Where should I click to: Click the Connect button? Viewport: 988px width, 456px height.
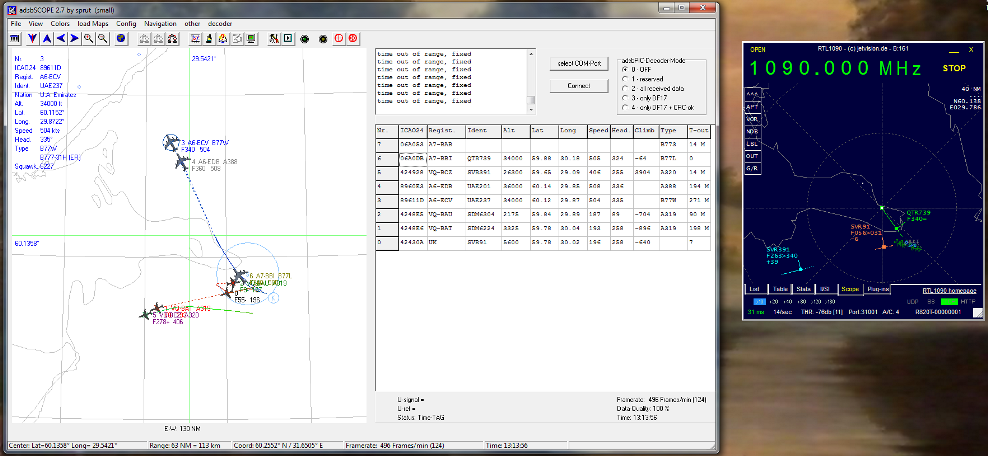tap(577, 85)
